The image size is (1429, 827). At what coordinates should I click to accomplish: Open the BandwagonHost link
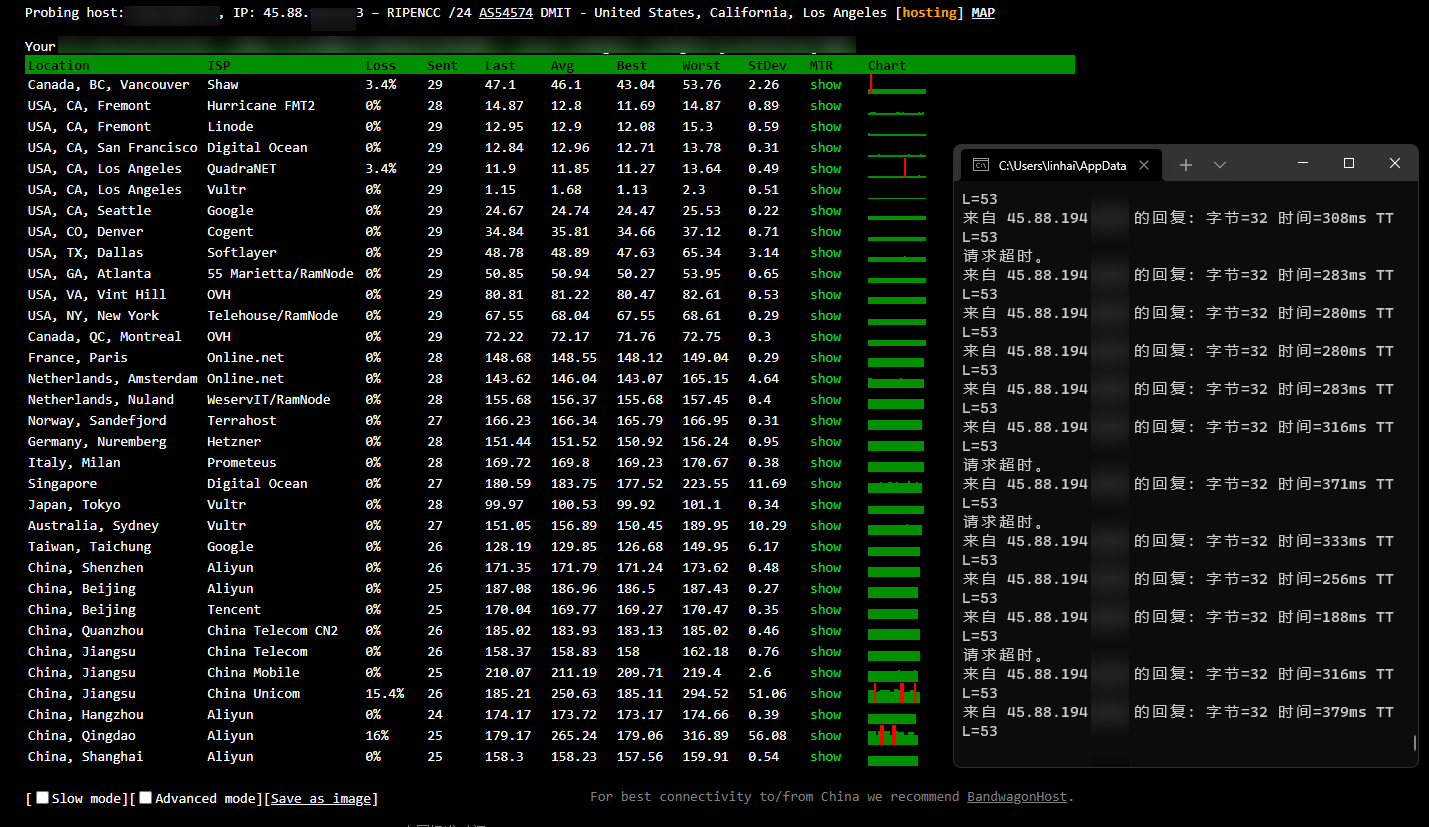pyautogui.click(x=1017, y=797)
